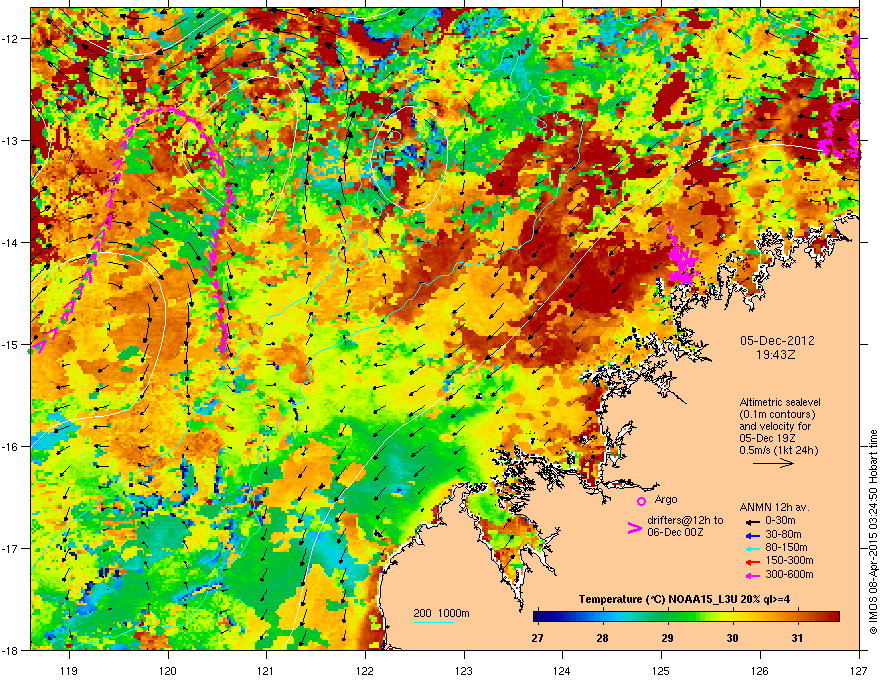This screenshot has width=880, height=680.
Task: Click the latitude axis label -15
Action: click(10, 344)
